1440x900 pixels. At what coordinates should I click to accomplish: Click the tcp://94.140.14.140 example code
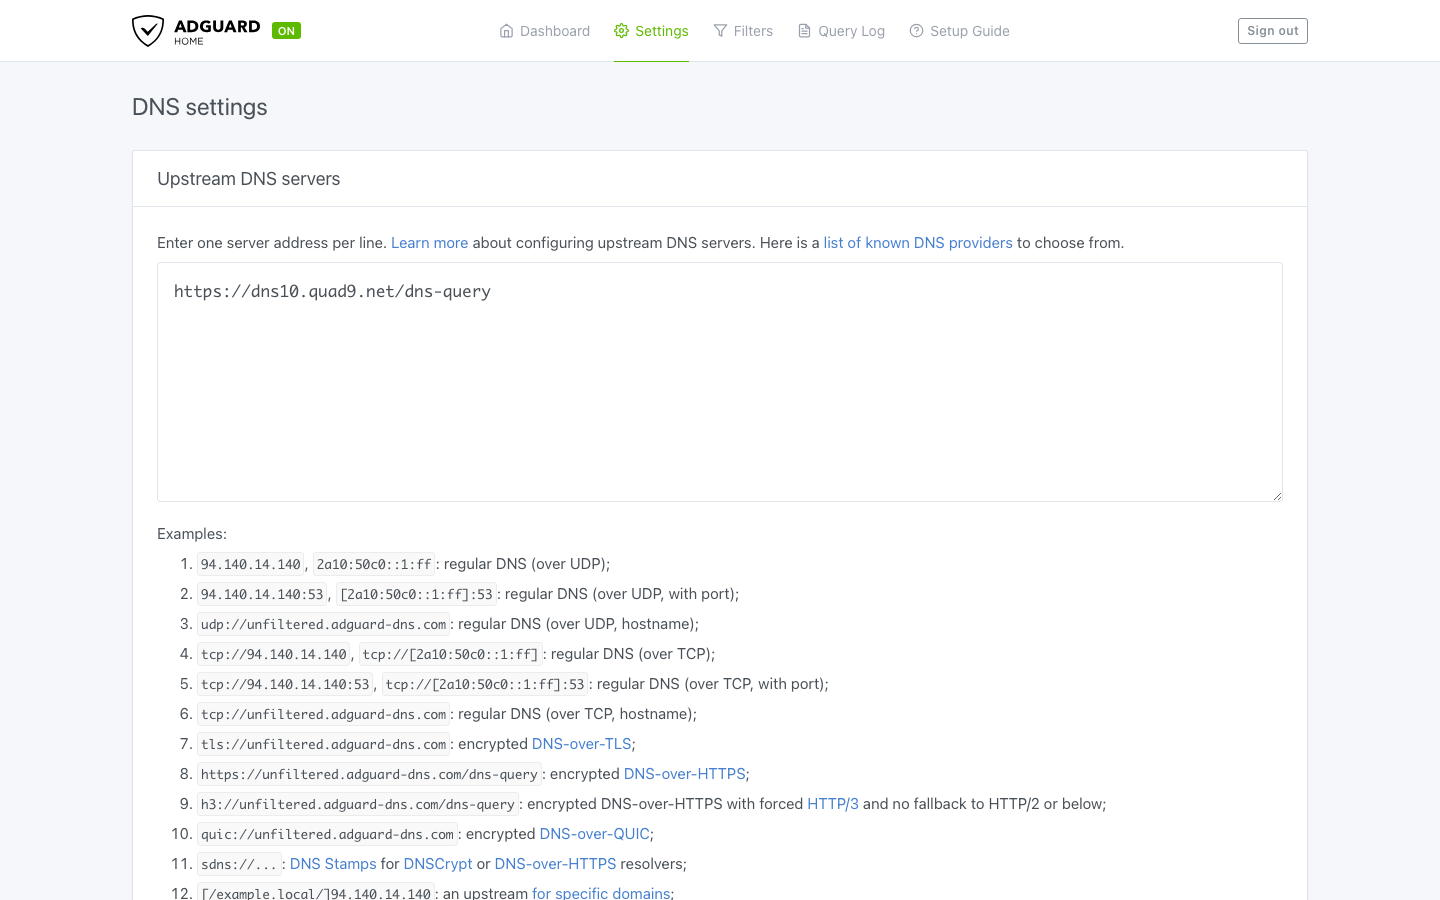274,654
